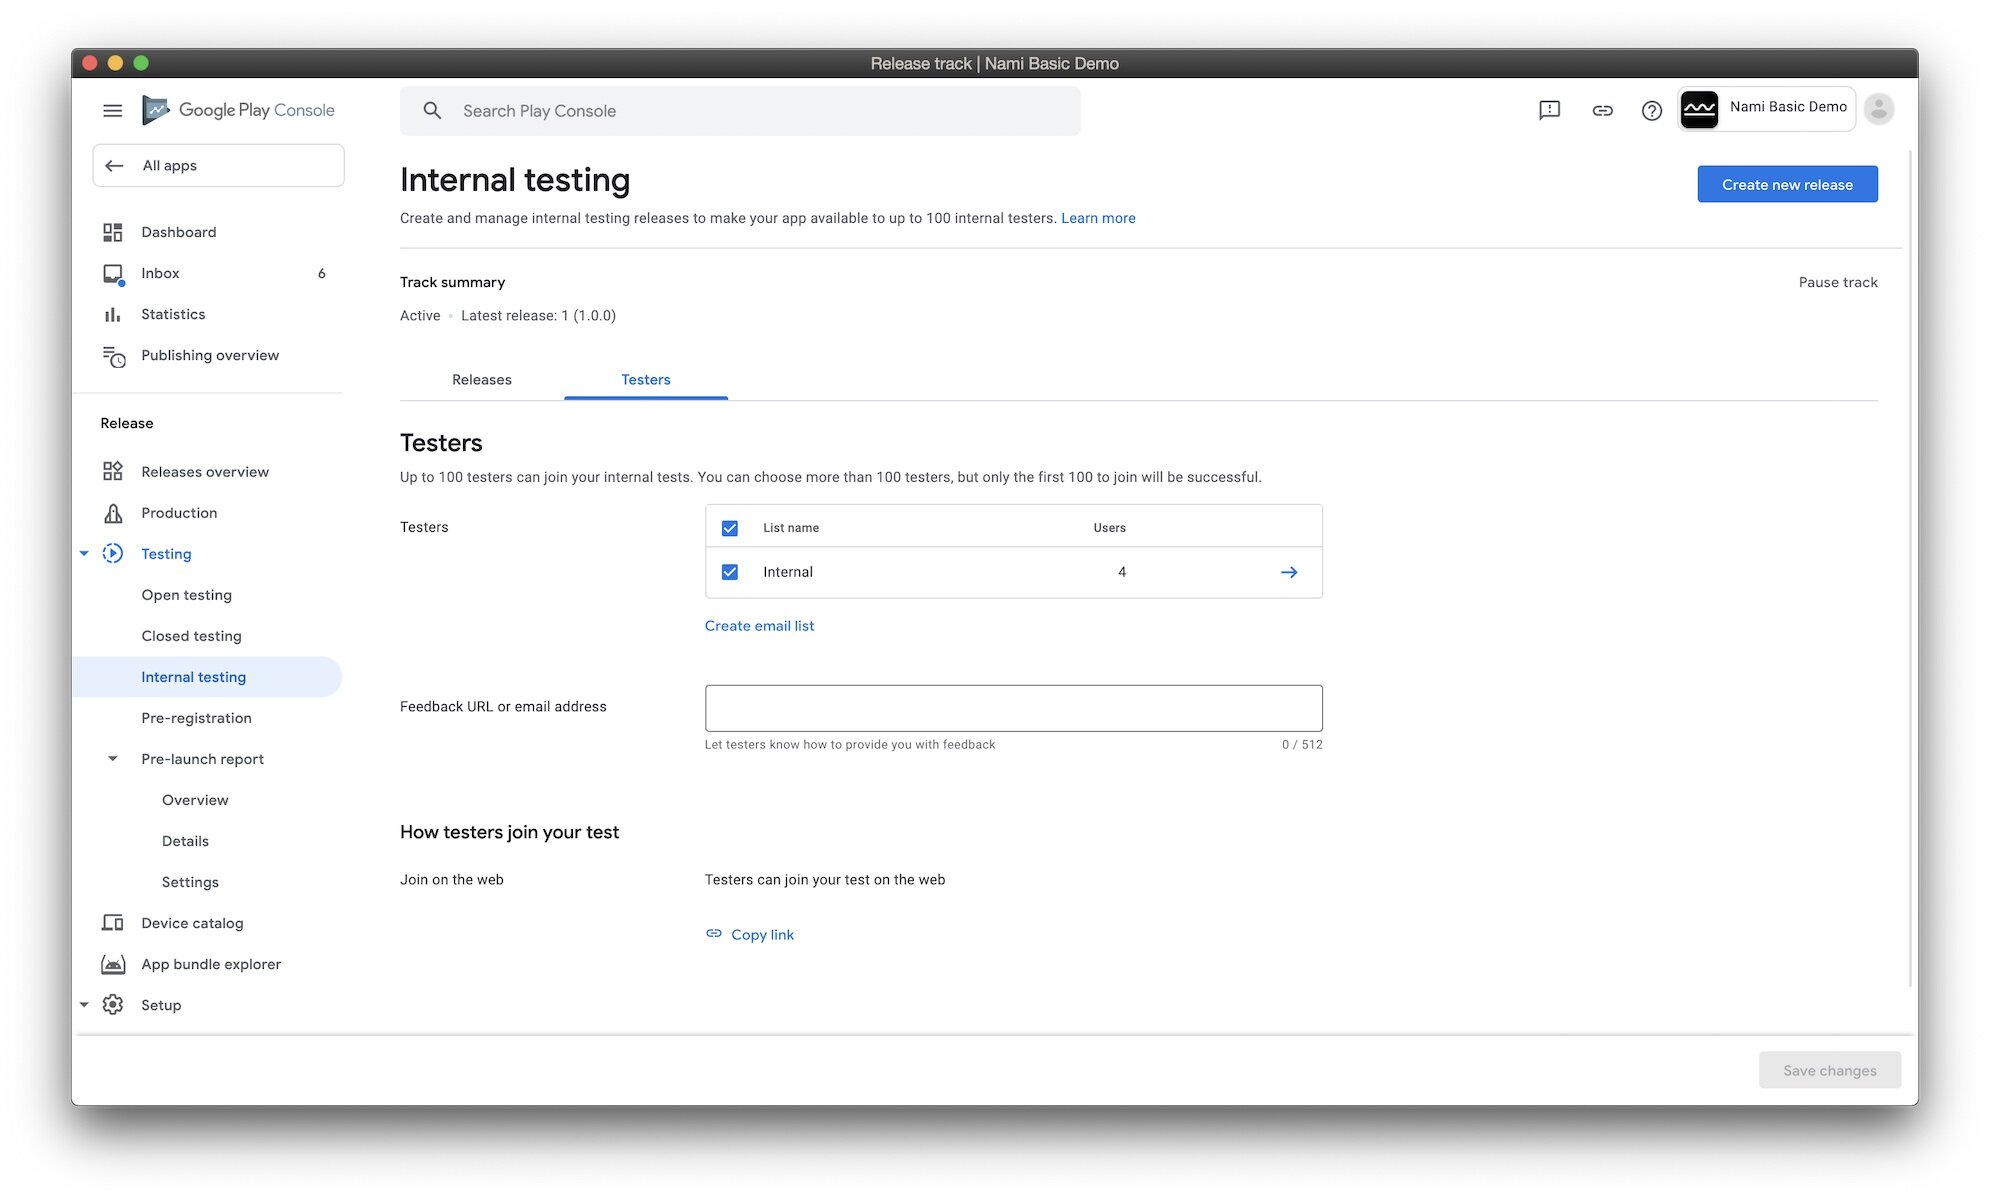Click the help question-mark icon
The image size is (1990, 1200).
pos(1651,110)
